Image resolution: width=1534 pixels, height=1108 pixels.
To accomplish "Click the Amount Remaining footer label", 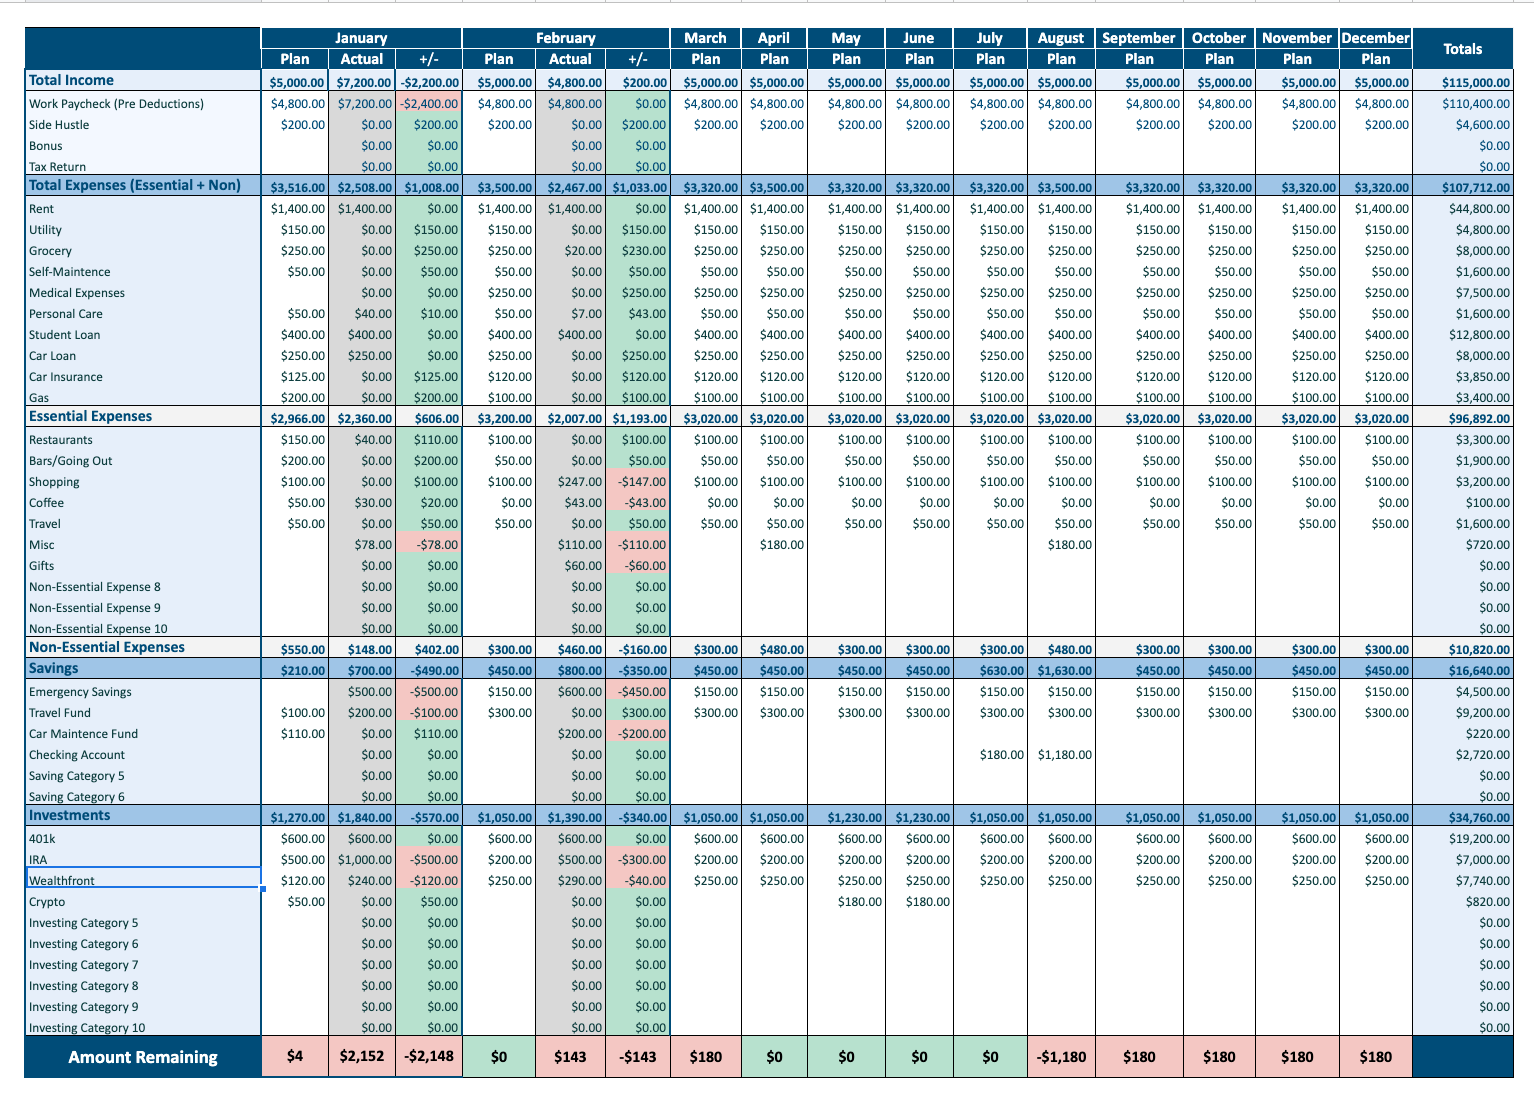I will tap(143, 1057).
